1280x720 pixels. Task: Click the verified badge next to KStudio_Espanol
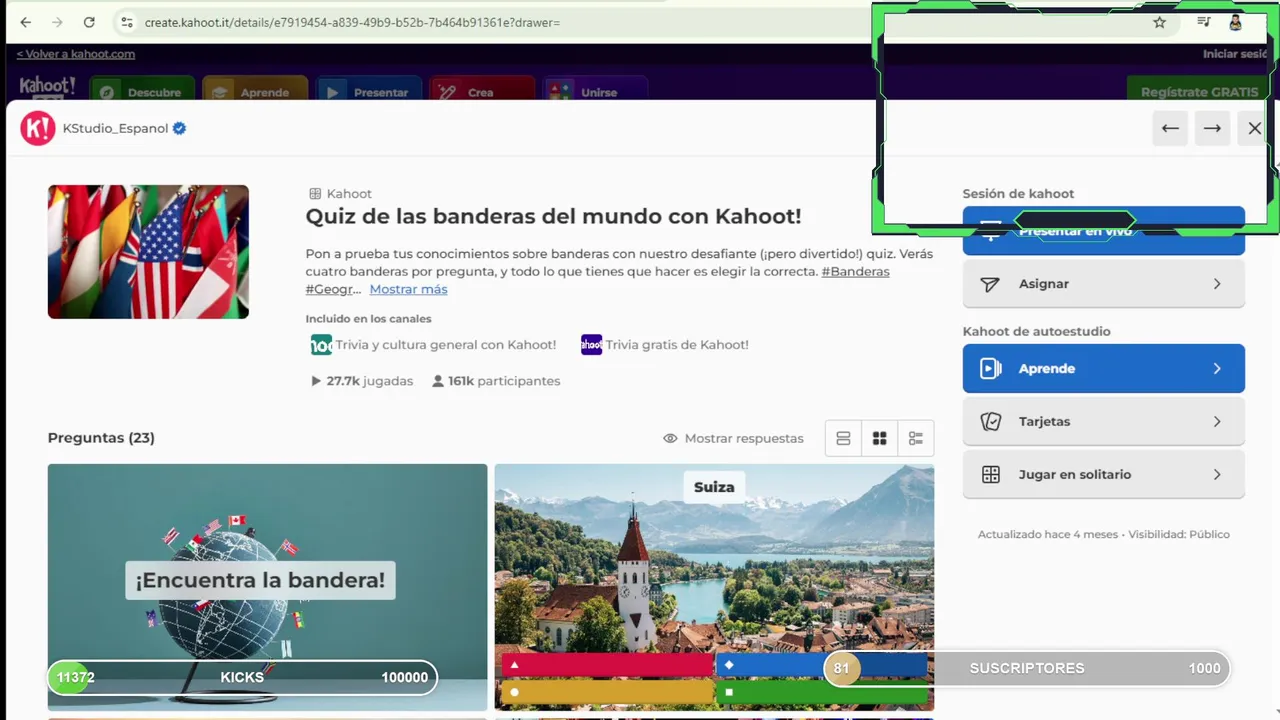(180, 128)
